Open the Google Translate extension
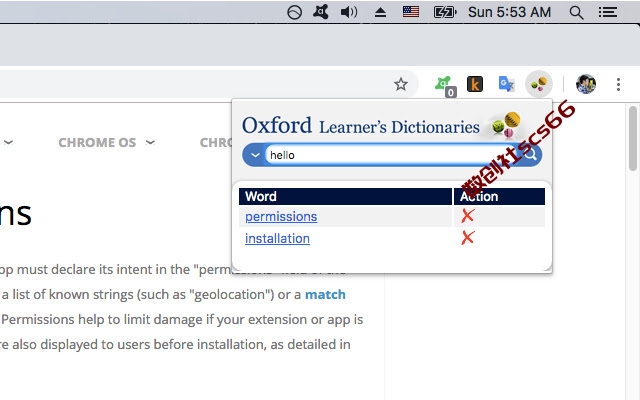This screenshot has height=400, width=640. [507, 84]
